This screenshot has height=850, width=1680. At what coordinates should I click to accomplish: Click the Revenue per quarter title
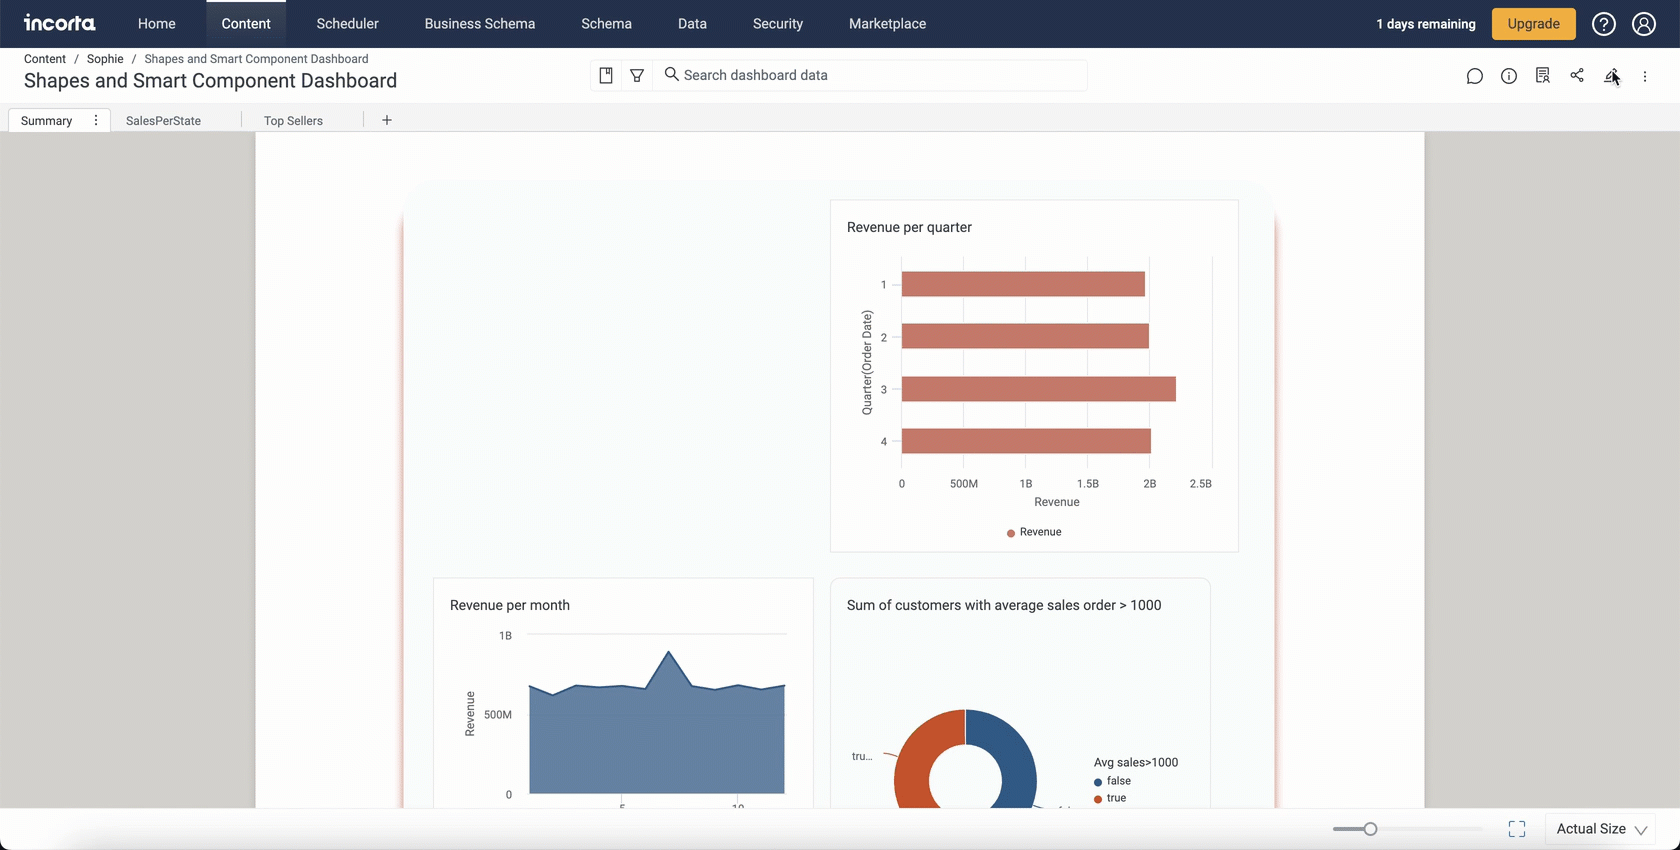point(909,227)
